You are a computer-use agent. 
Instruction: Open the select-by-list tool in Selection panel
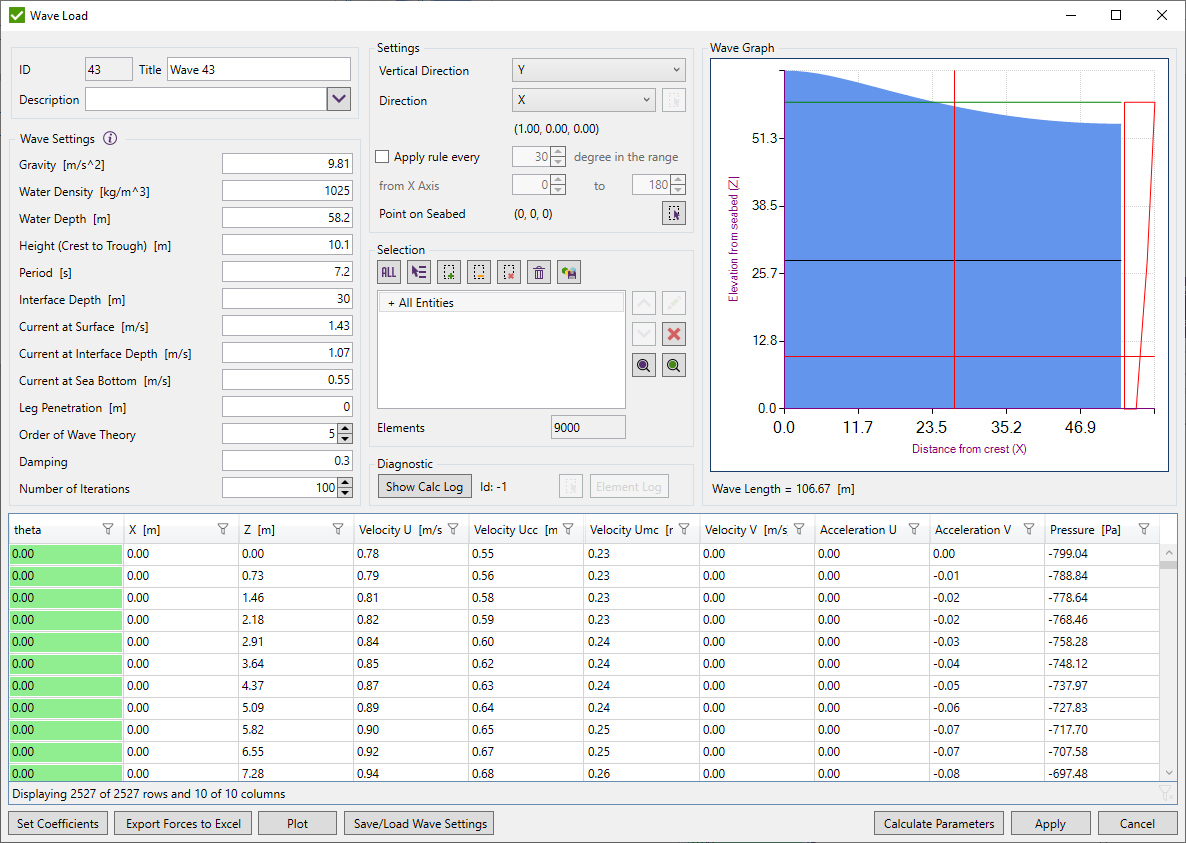419,271
